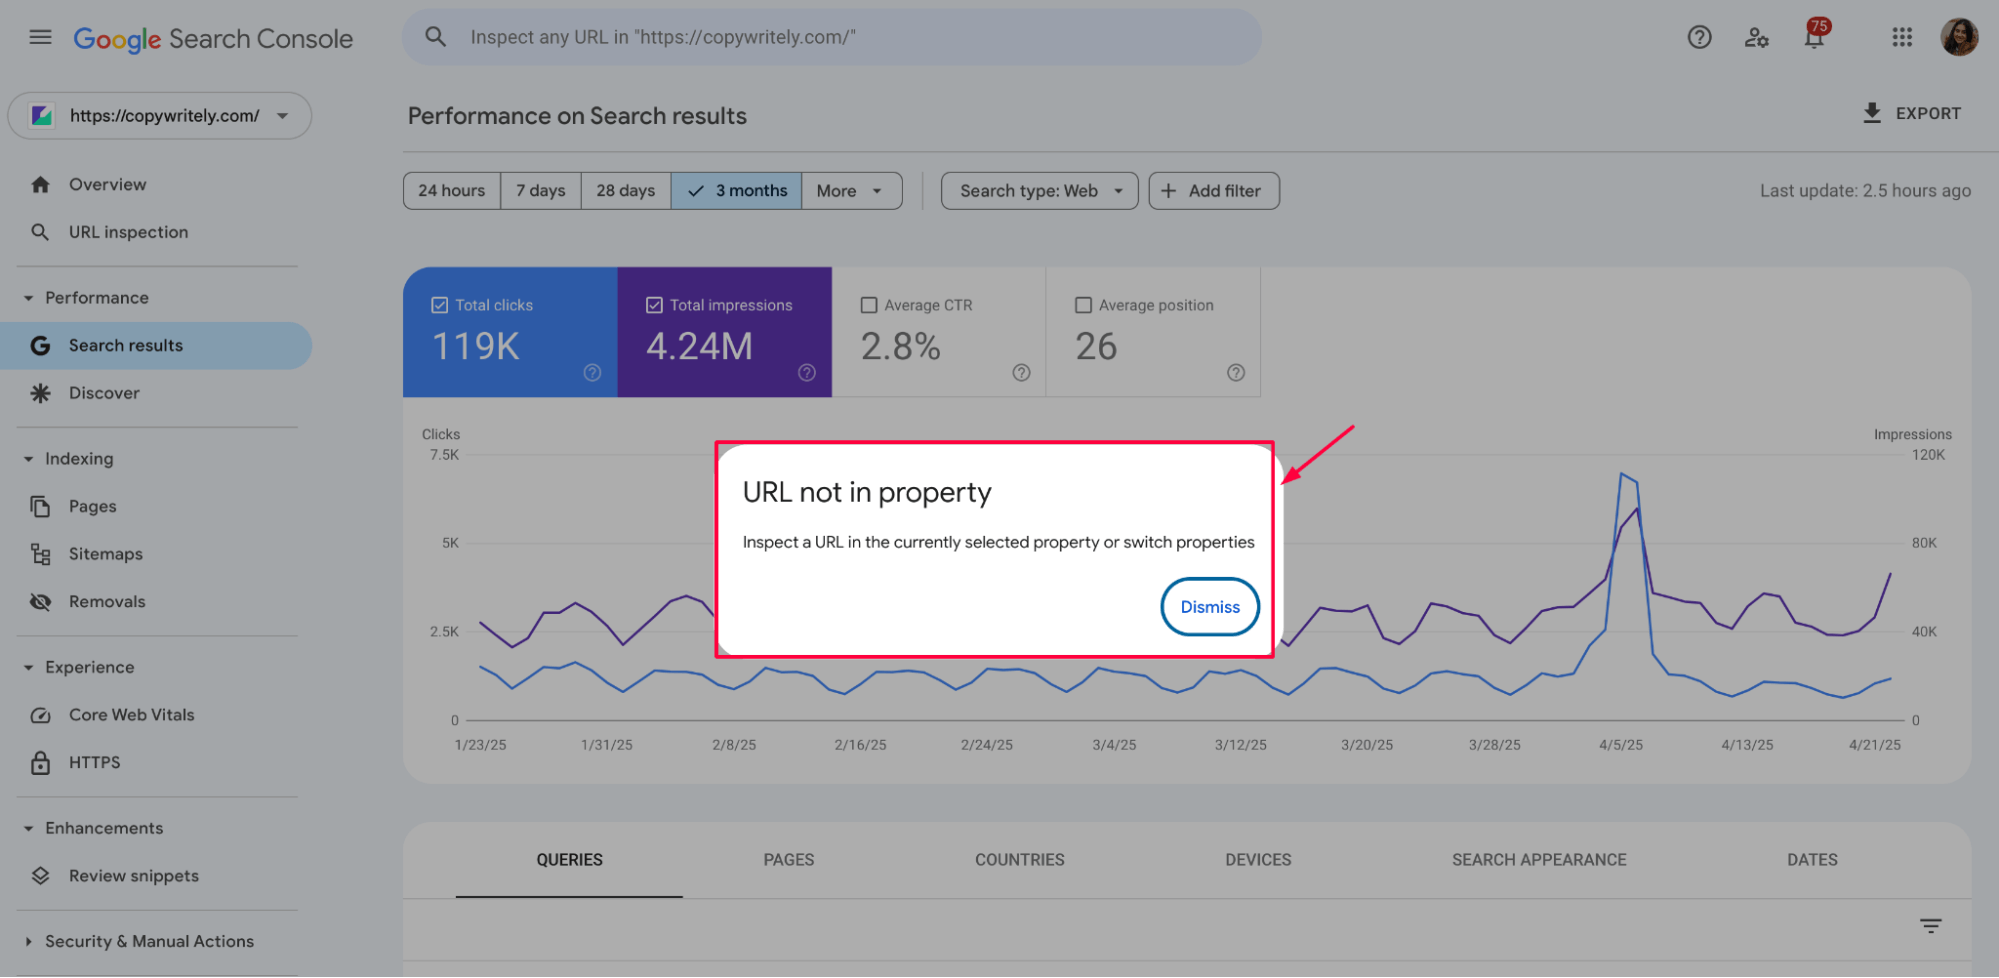This screenshot has width=1999, height=978.
Task: Expand Security & Manual Actions section
Action: [x=28, y=941]
